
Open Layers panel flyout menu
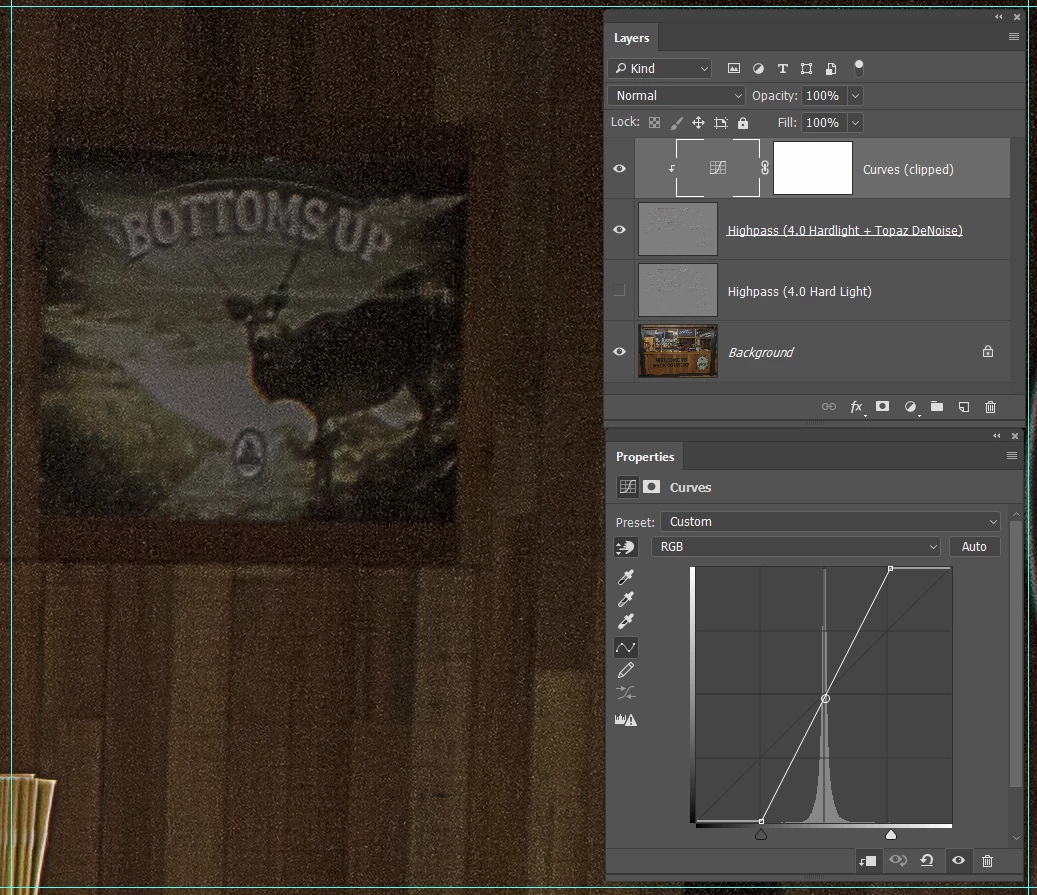[x=1013, y=37]
